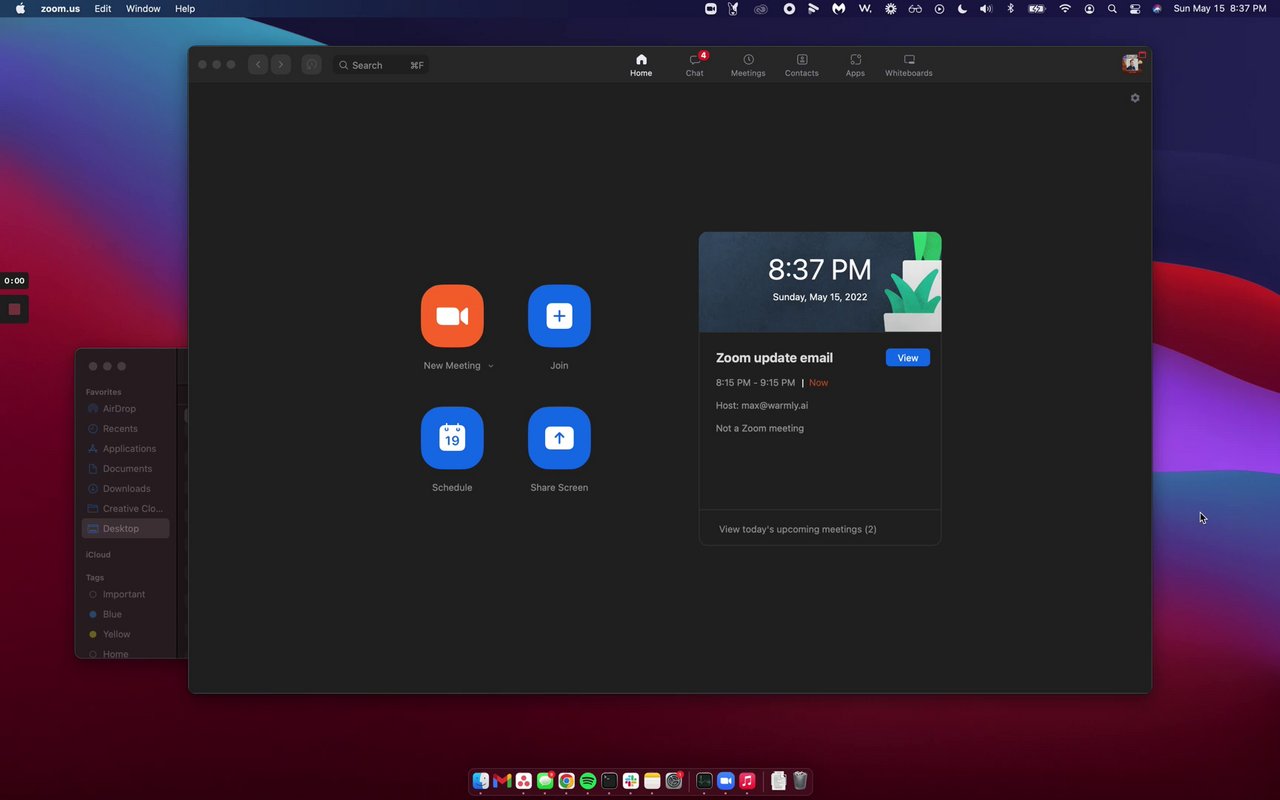The image size is (1280, 800).
Task: Click the menu bar date and time
Action: (x=1220, y=9)
